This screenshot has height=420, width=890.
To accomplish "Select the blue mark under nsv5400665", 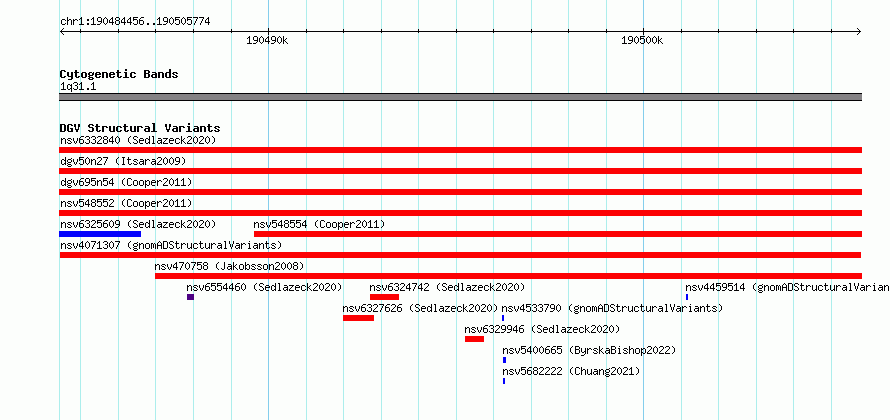I will pyautogui.click(x=504, y=360).
